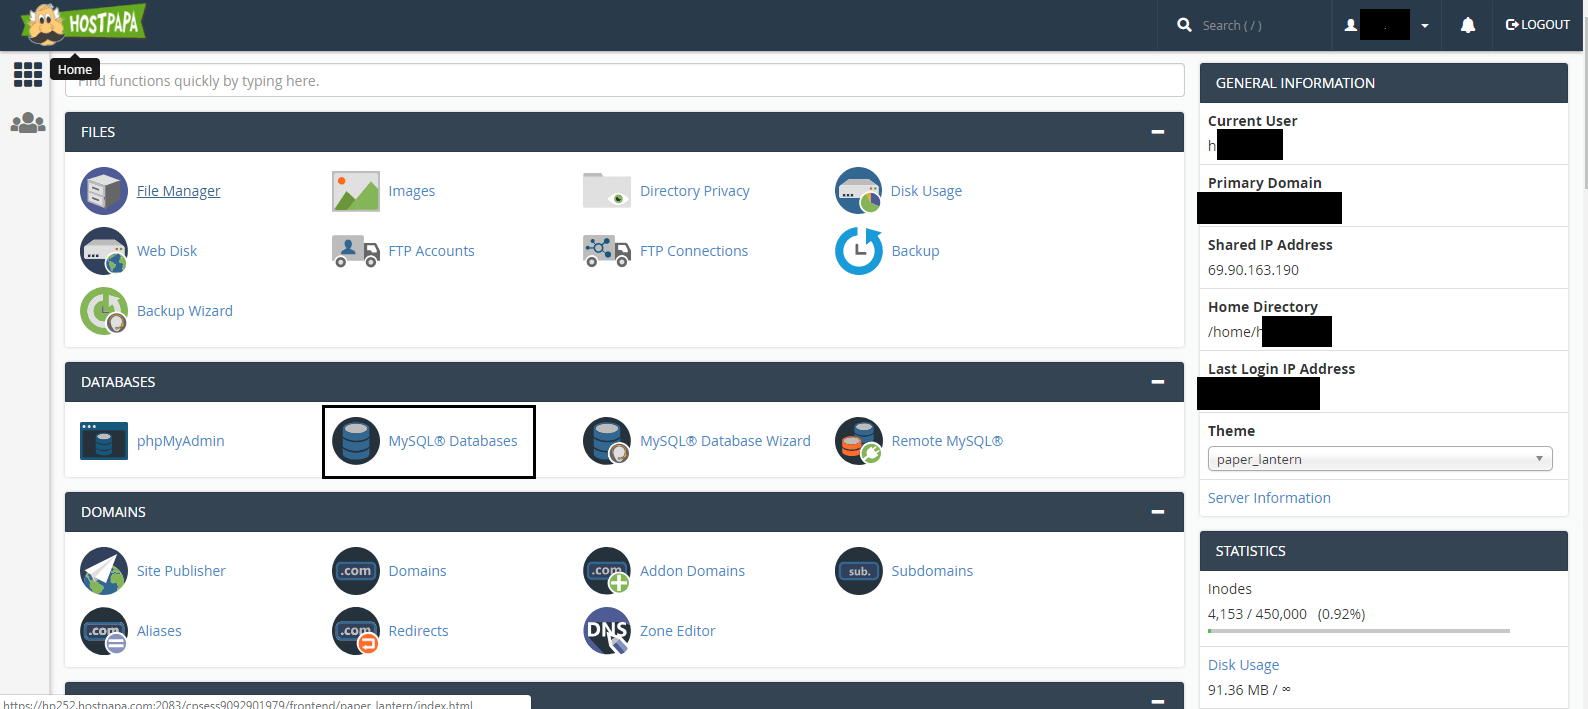Open the Remote MySQL® link
The height and width of the screenshot is (709, 1588).
pyautogui.click(x=947, y=441)
